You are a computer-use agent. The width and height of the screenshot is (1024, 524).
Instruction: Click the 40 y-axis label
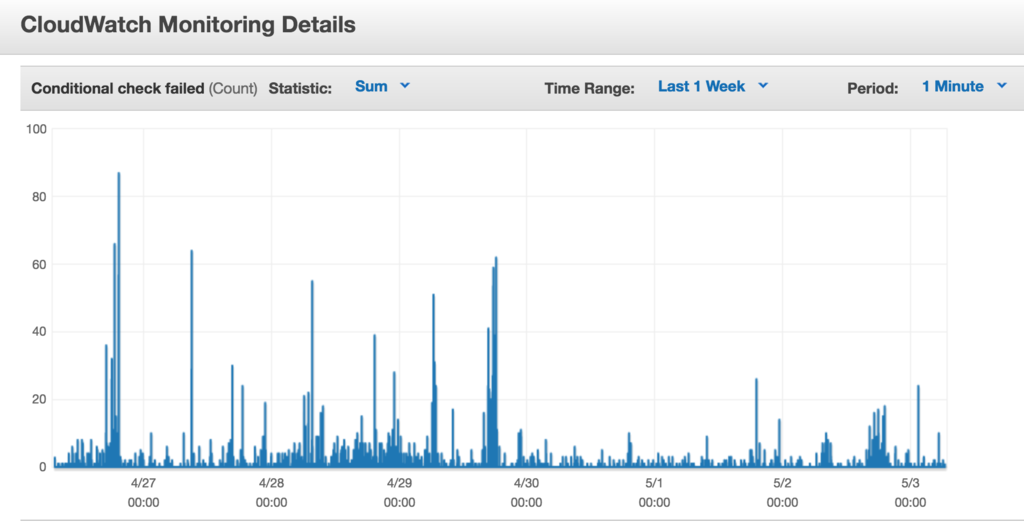point(39,332)
